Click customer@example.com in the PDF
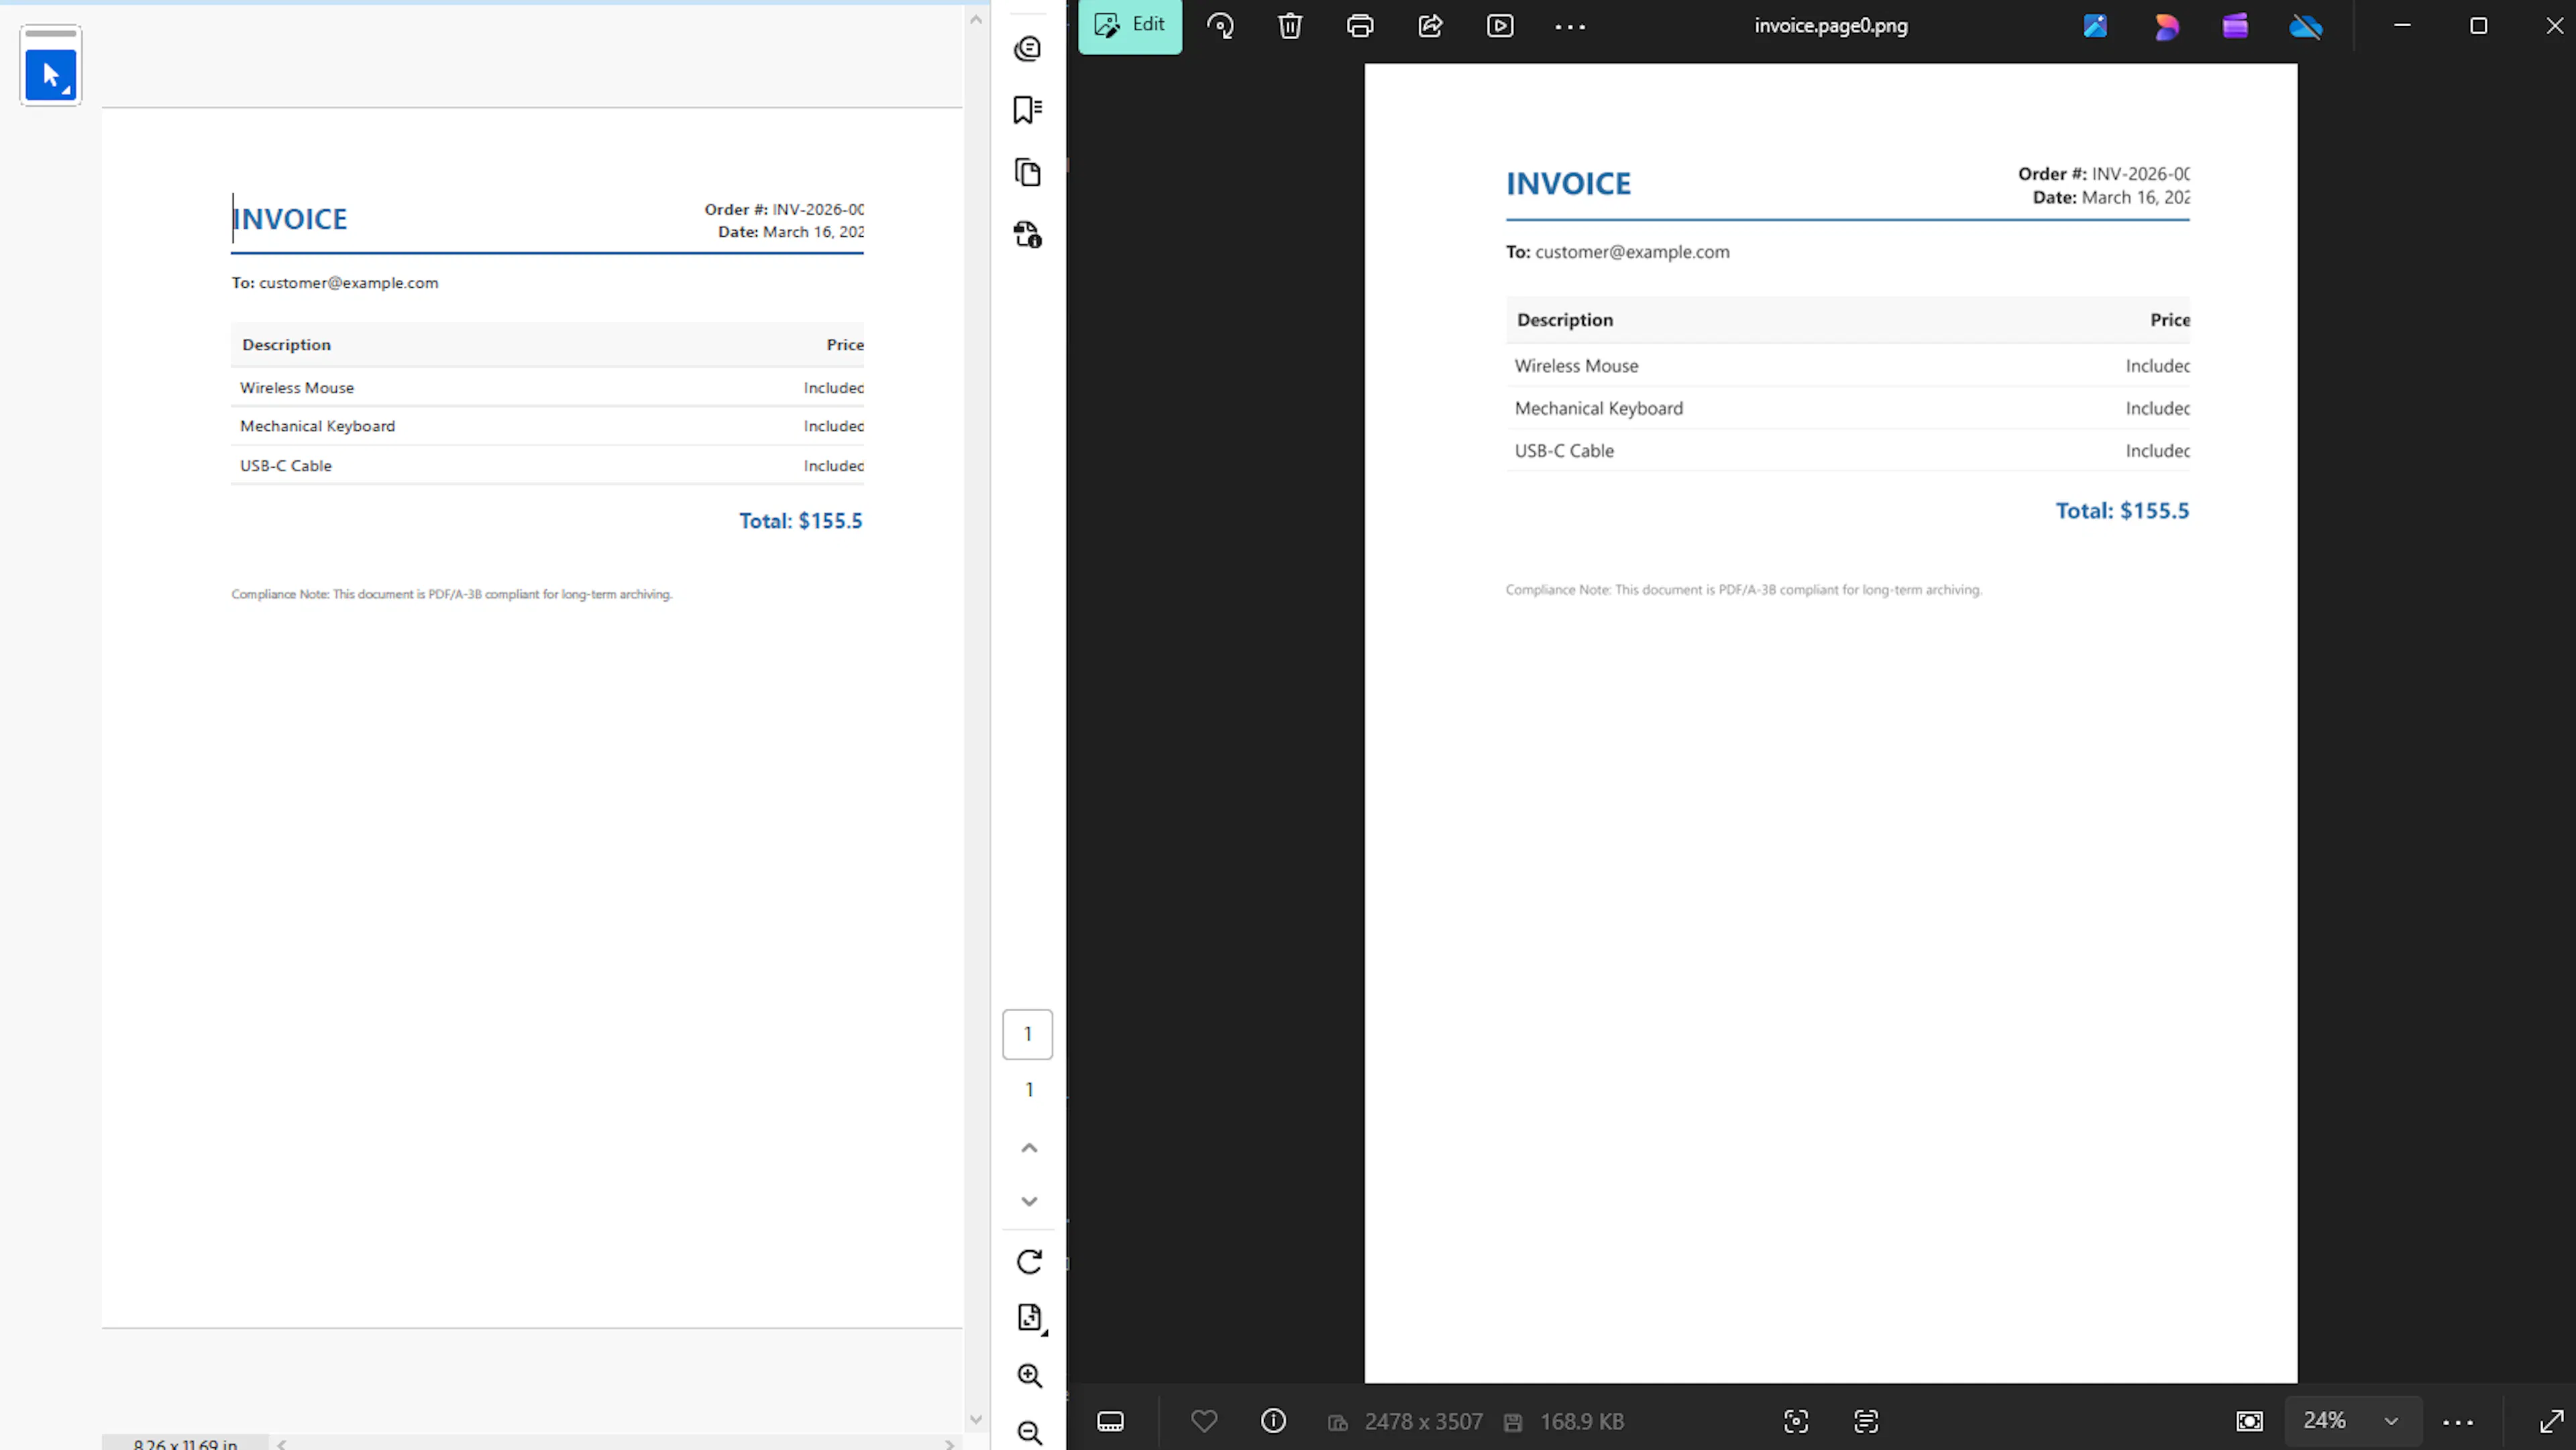The width and height of the screenshot is (2576, 1450). click(x=348, y=283)
